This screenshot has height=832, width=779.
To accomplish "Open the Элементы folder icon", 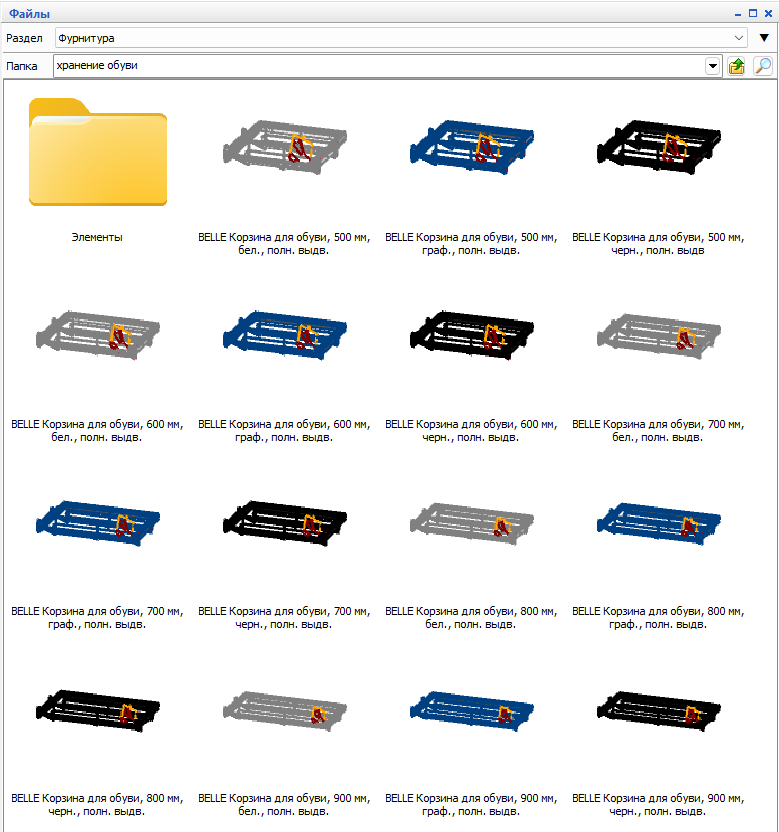I will 98,152.
